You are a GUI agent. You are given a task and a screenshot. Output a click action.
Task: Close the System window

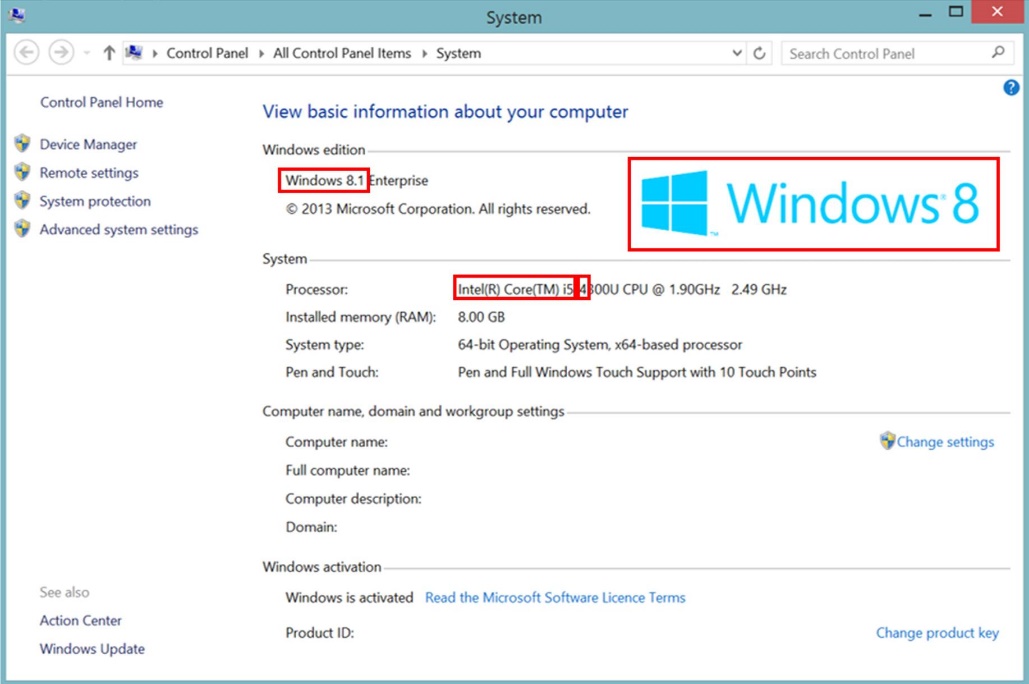pyautogui.click(x=998, y=12)
